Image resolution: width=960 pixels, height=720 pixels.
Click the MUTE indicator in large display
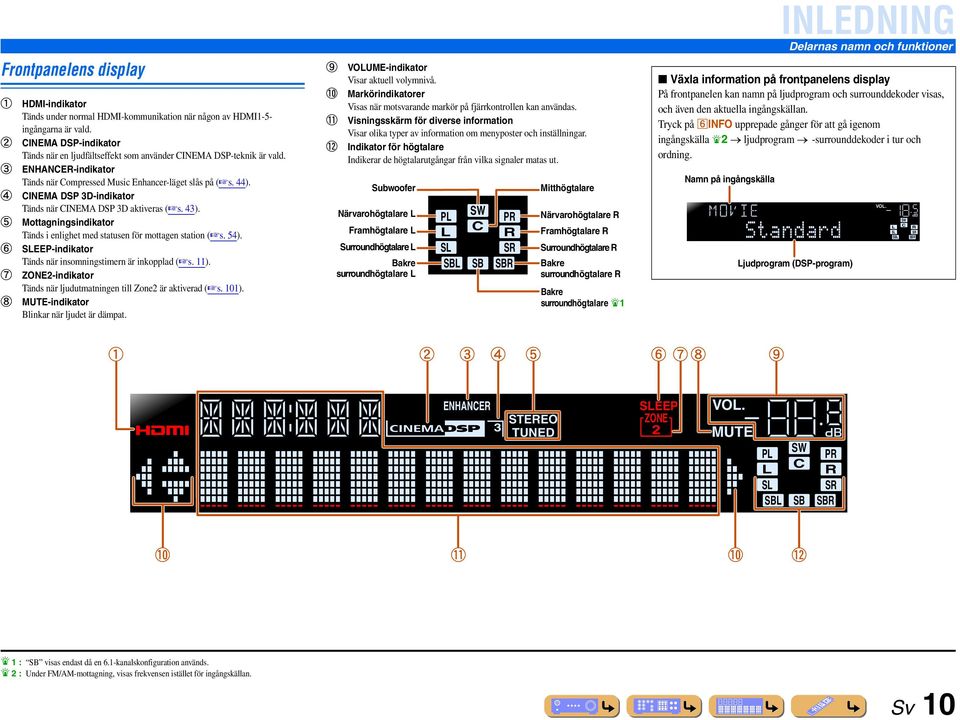click(x=732, y=432)
